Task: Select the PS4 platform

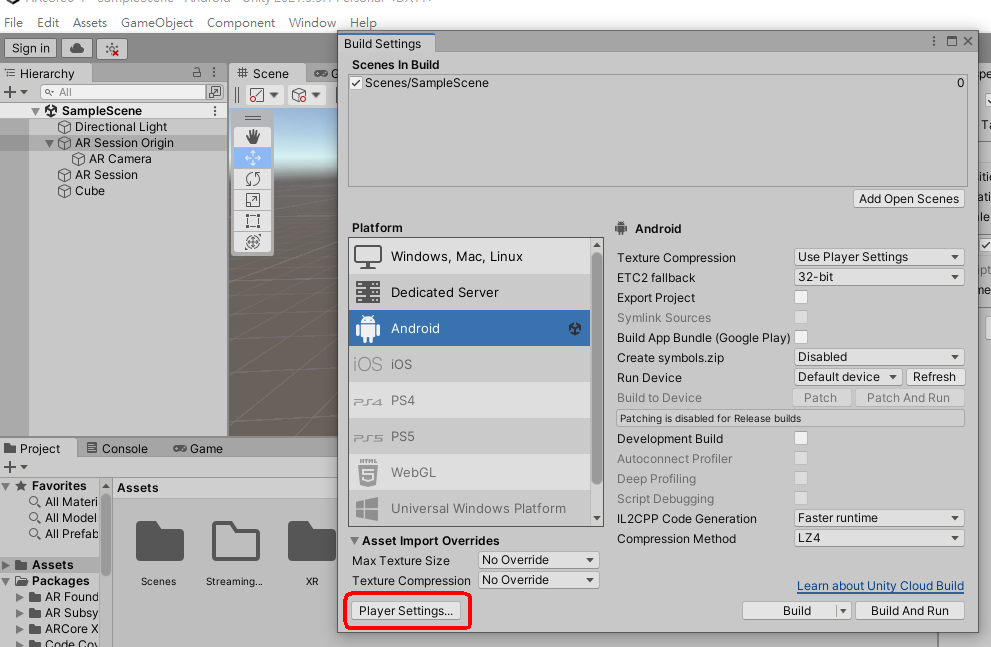Action: pos(470,401)
